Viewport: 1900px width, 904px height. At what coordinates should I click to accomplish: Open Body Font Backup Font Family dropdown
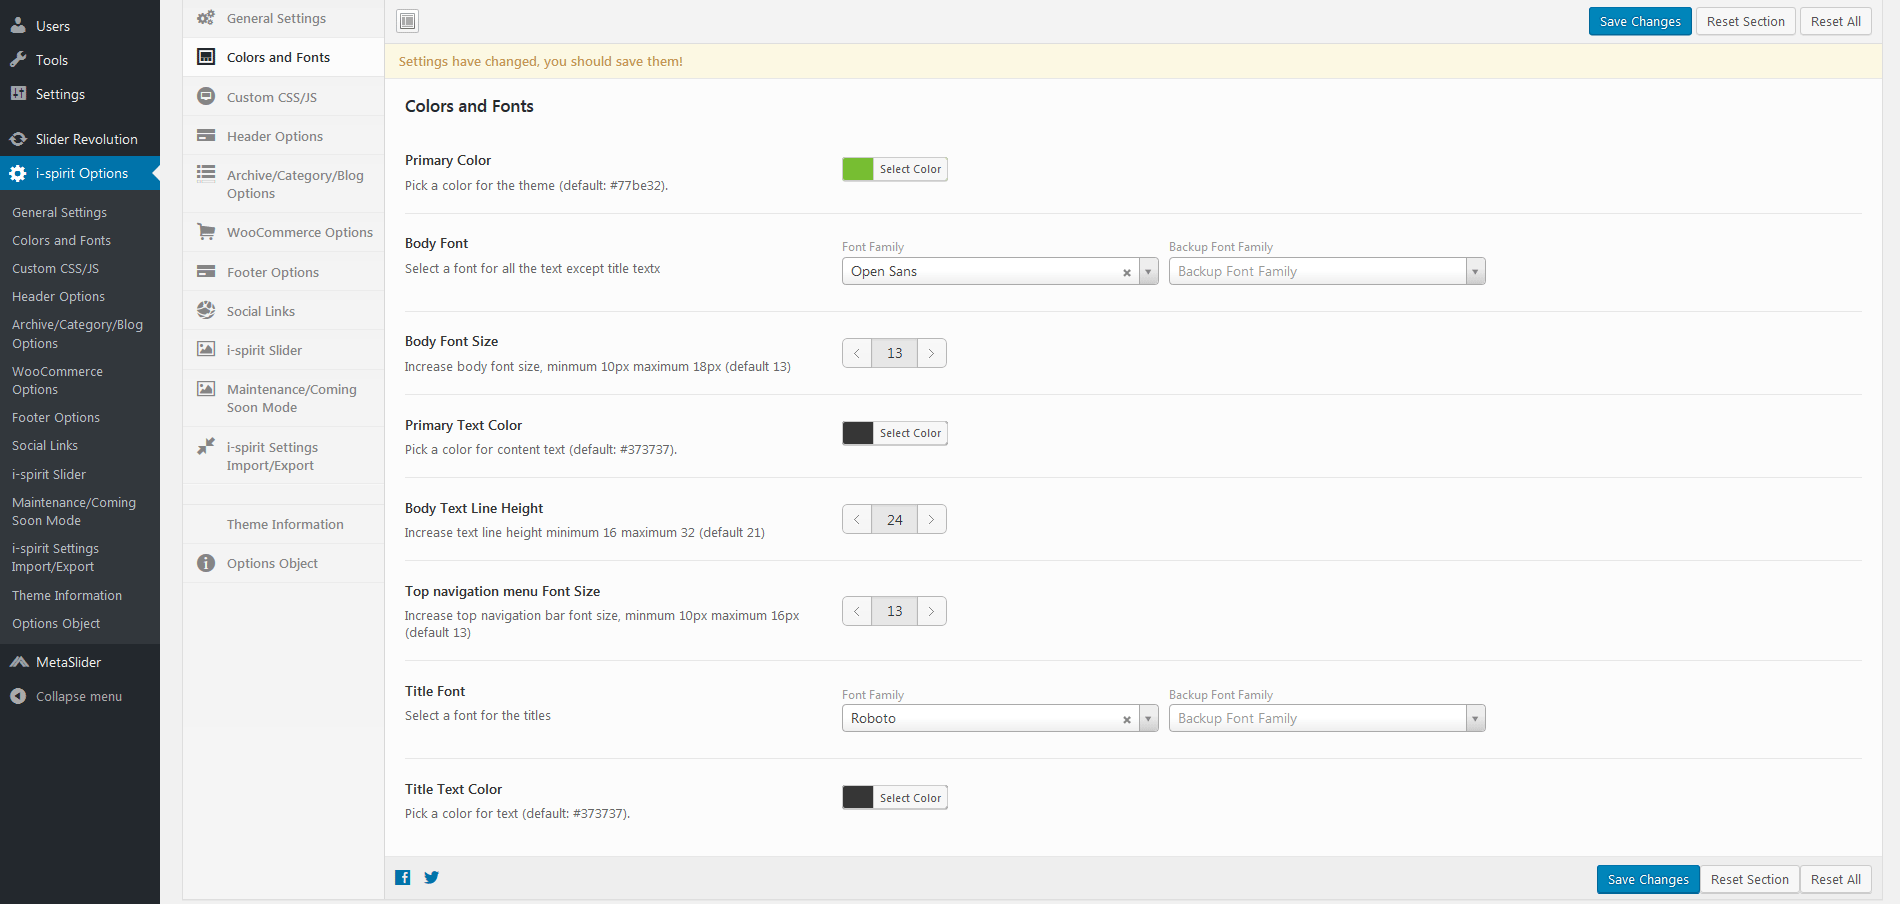[x=1327, y=271]
